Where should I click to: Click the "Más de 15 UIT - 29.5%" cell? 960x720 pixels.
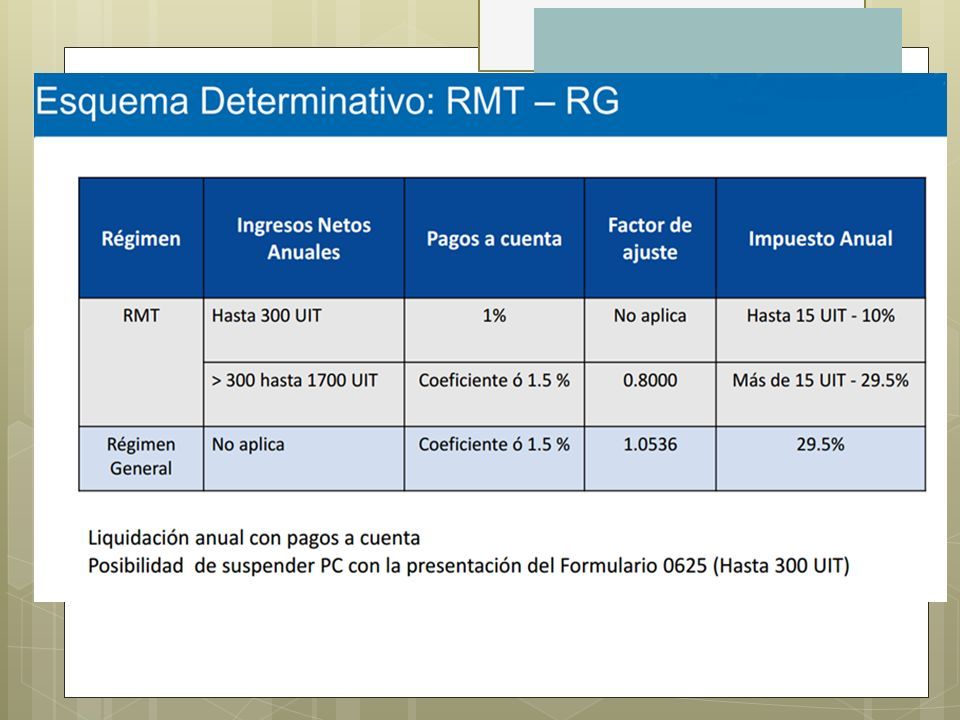(820, 394)
